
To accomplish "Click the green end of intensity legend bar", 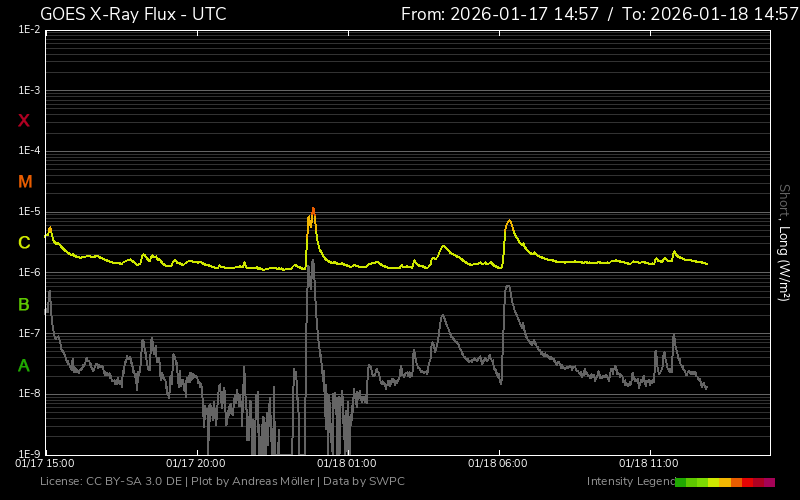I will pyautogui.click(x=682, y=482).
